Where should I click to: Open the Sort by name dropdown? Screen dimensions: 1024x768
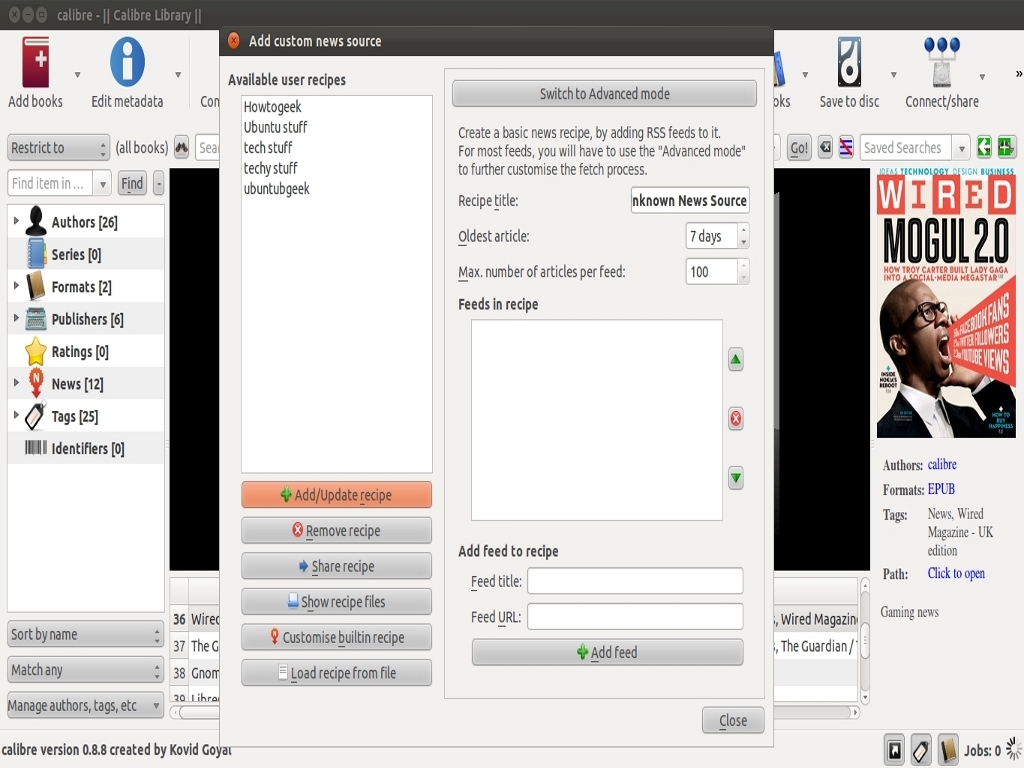point(85,634)
